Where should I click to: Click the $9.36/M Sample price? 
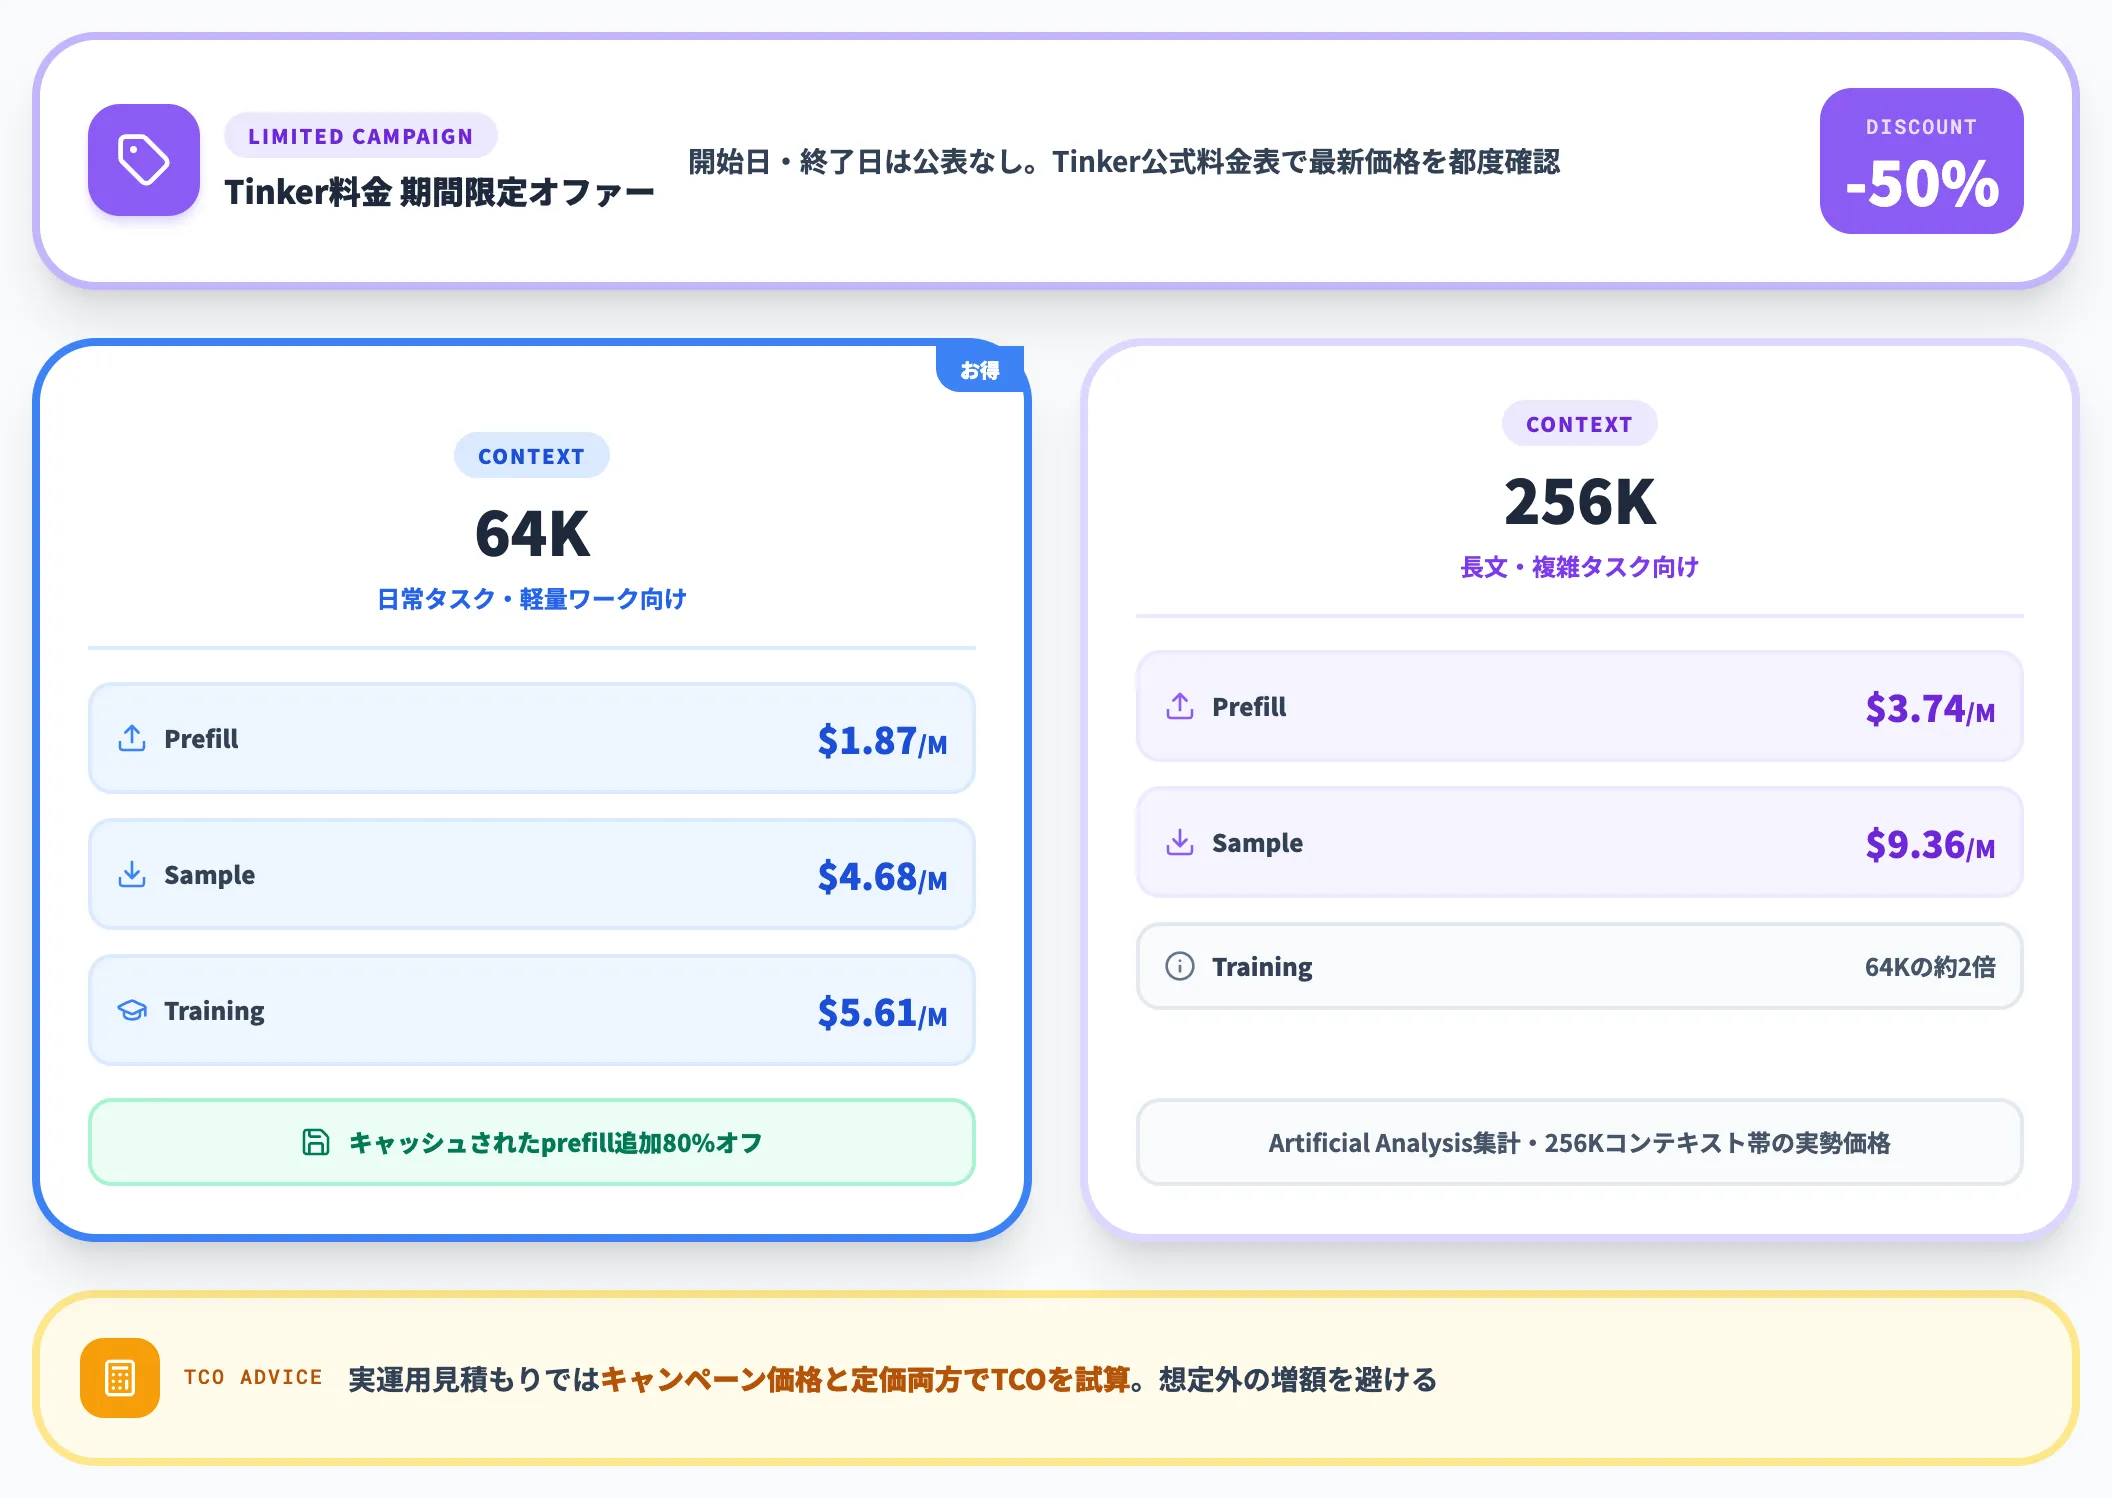tap(1930, 844)
